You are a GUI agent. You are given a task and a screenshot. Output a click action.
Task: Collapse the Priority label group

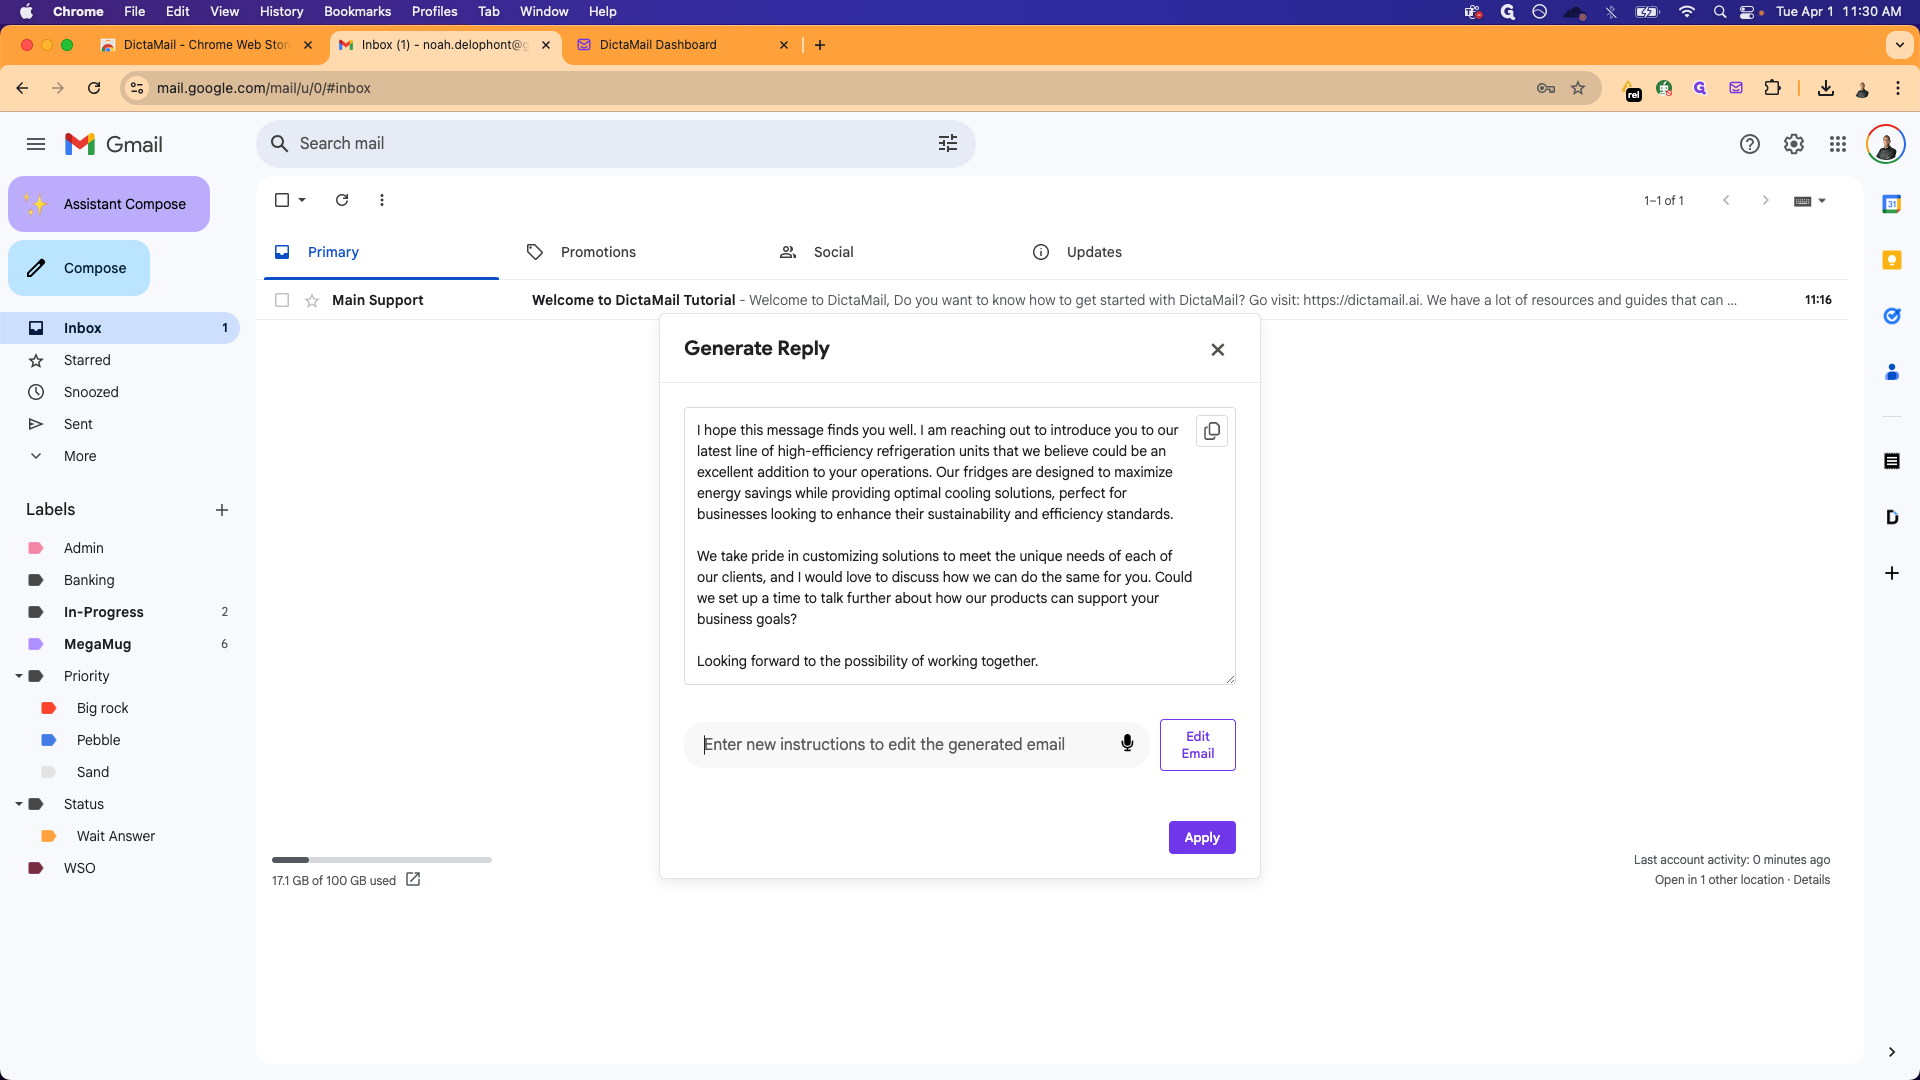(x=19, y=676)
